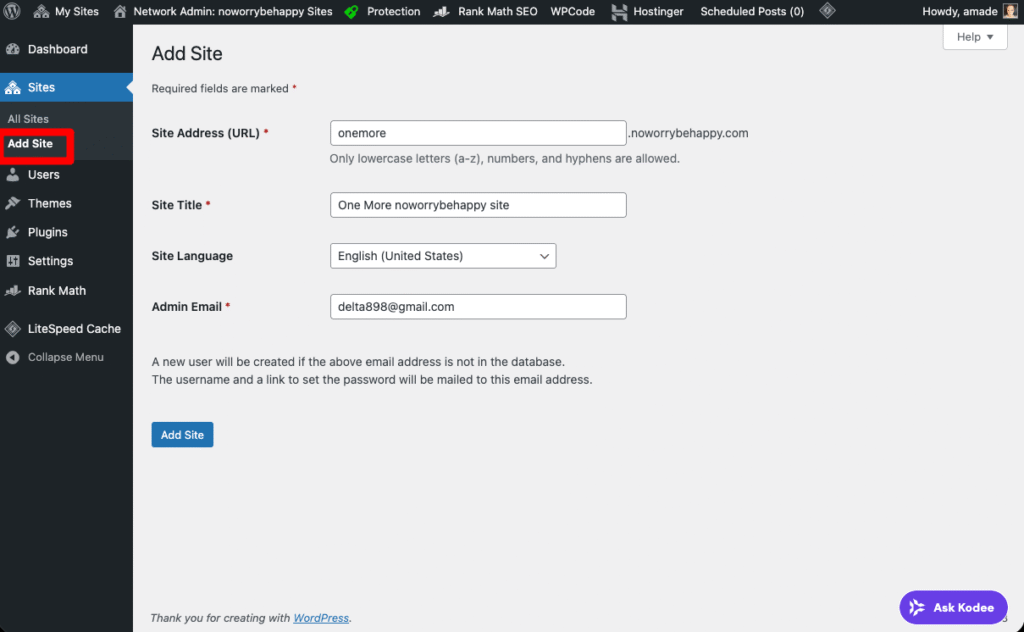Open the My Sites menu

[67, 12]
